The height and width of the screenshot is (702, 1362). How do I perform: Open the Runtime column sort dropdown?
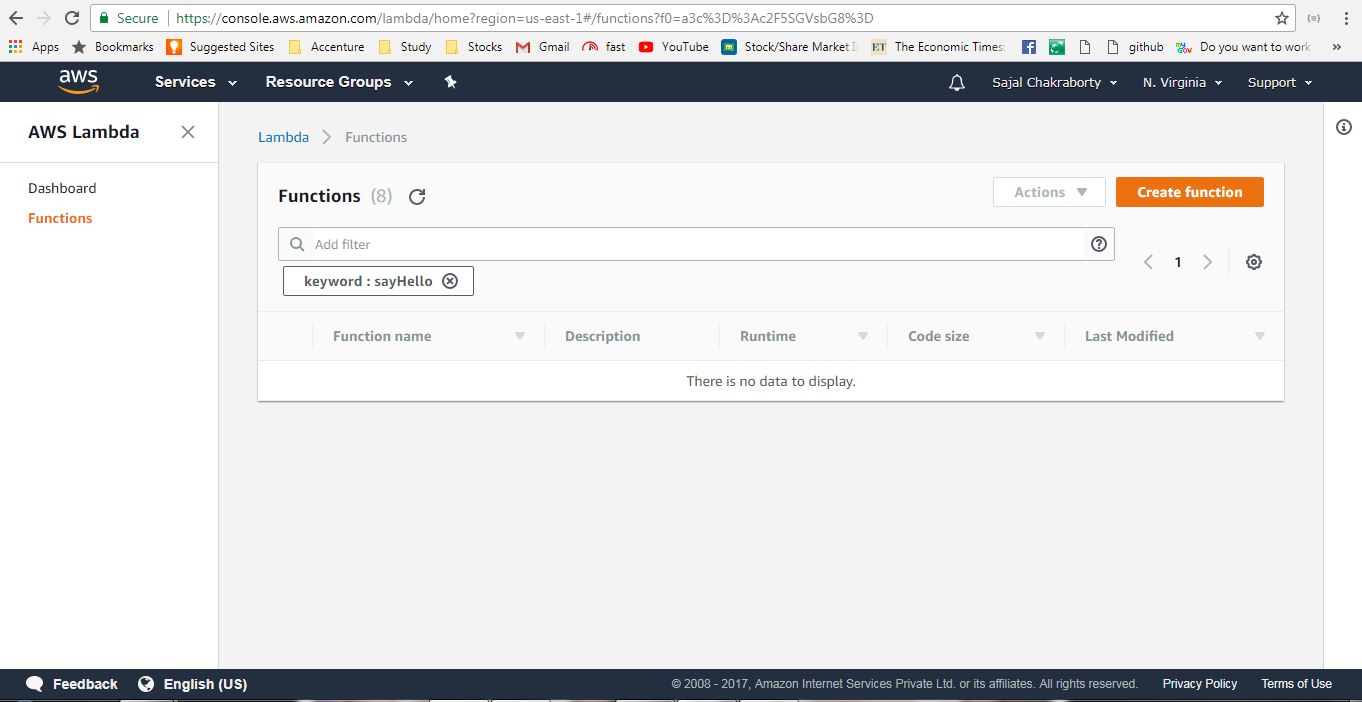(862, 336)
